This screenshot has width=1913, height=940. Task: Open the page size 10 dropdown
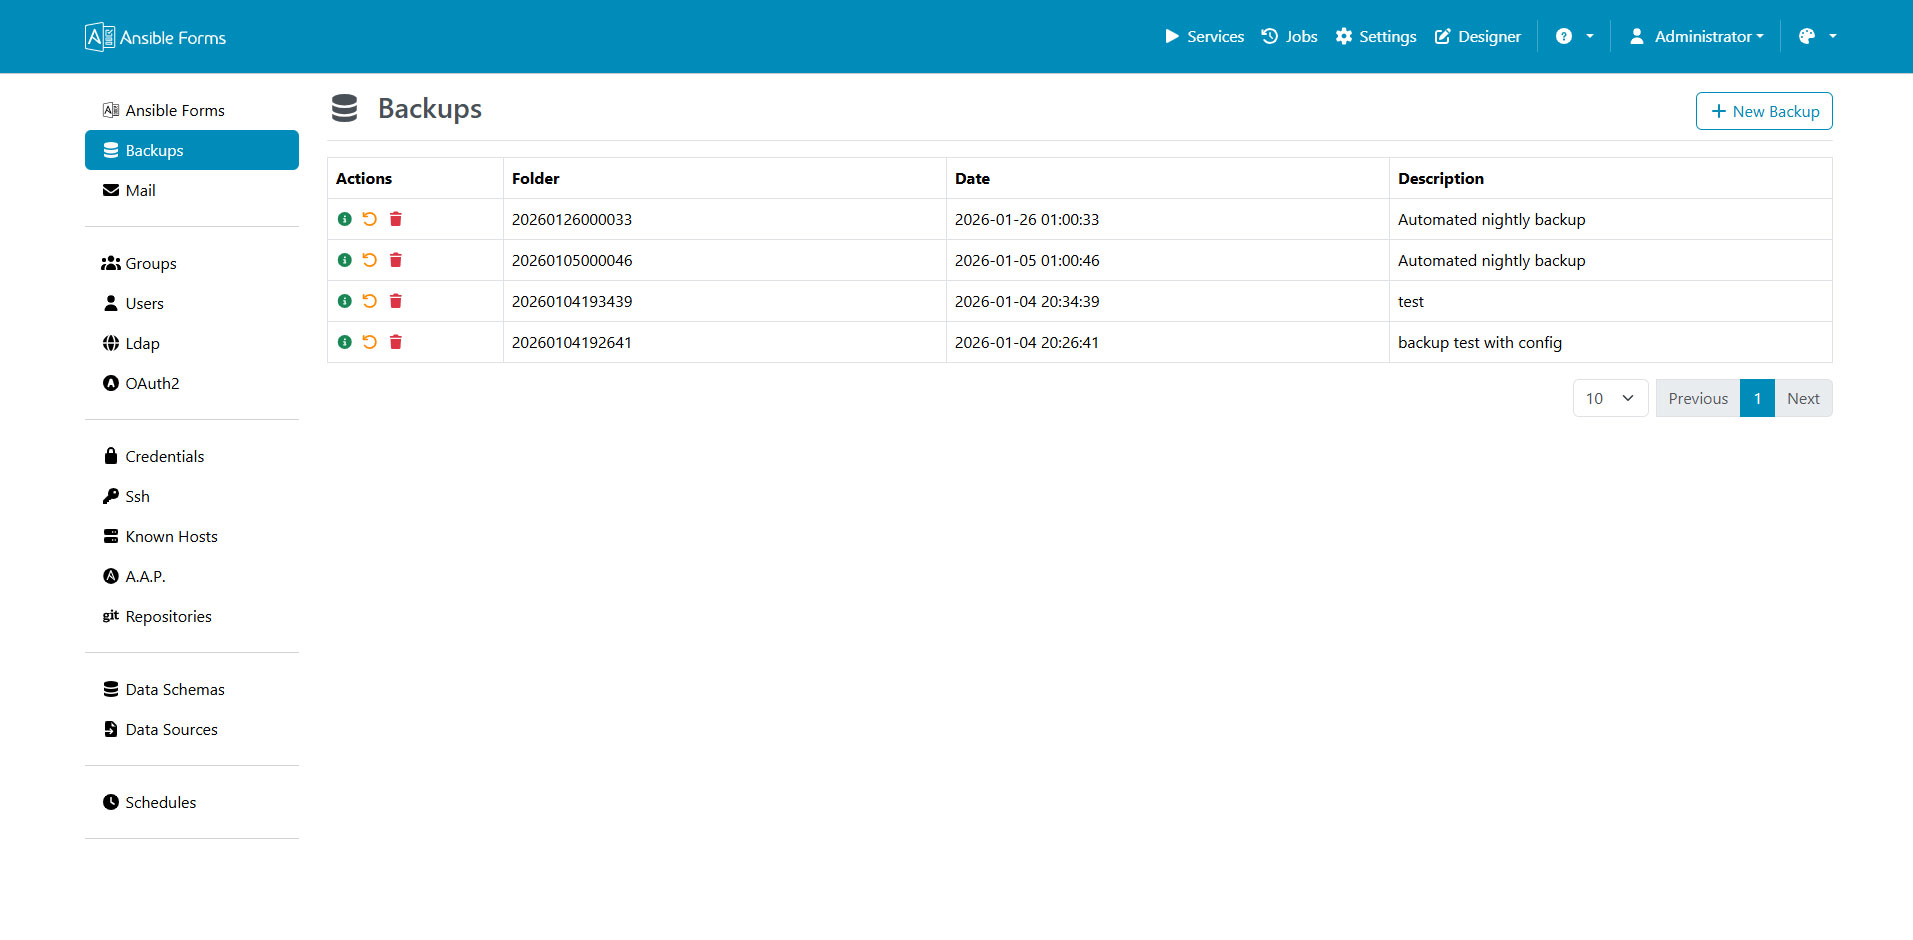coord(1610,398)
